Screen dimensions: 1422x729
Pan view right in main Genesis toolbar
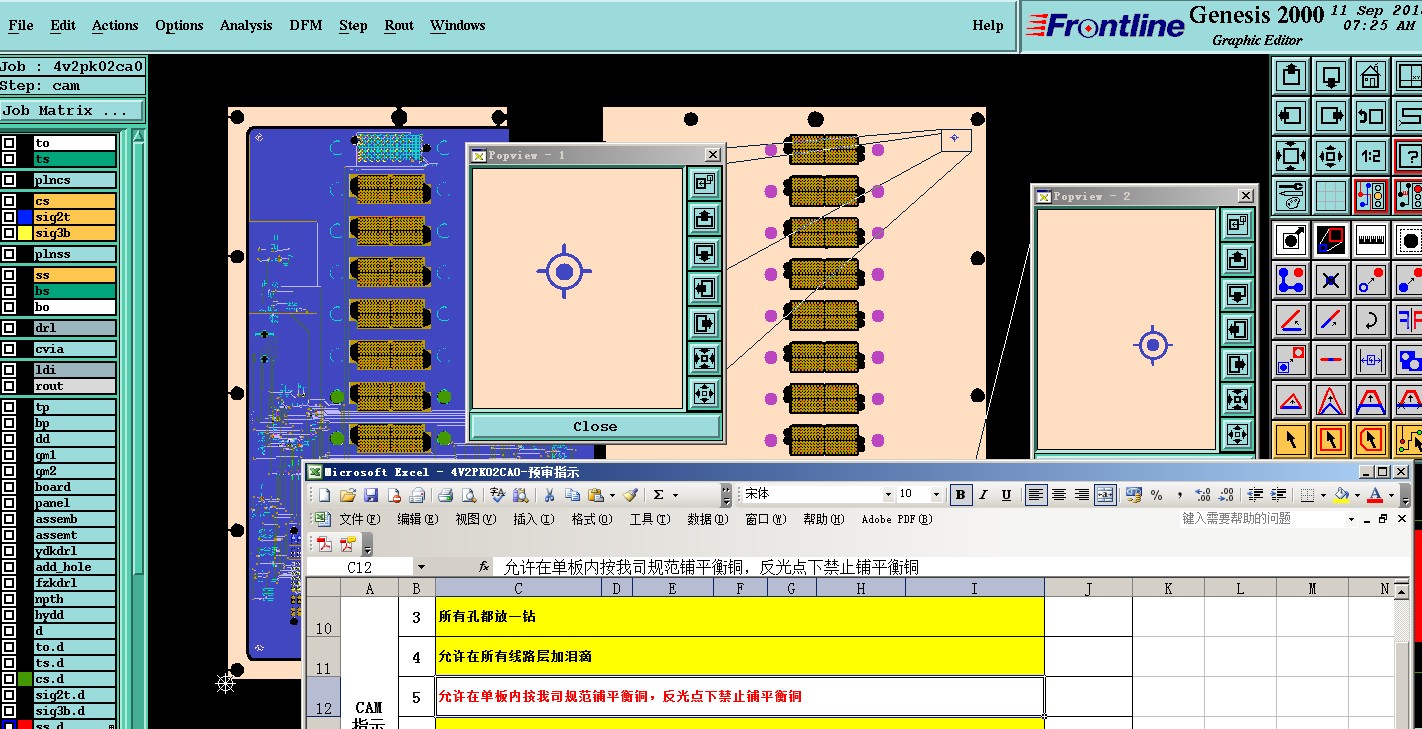click(1331, 116)
